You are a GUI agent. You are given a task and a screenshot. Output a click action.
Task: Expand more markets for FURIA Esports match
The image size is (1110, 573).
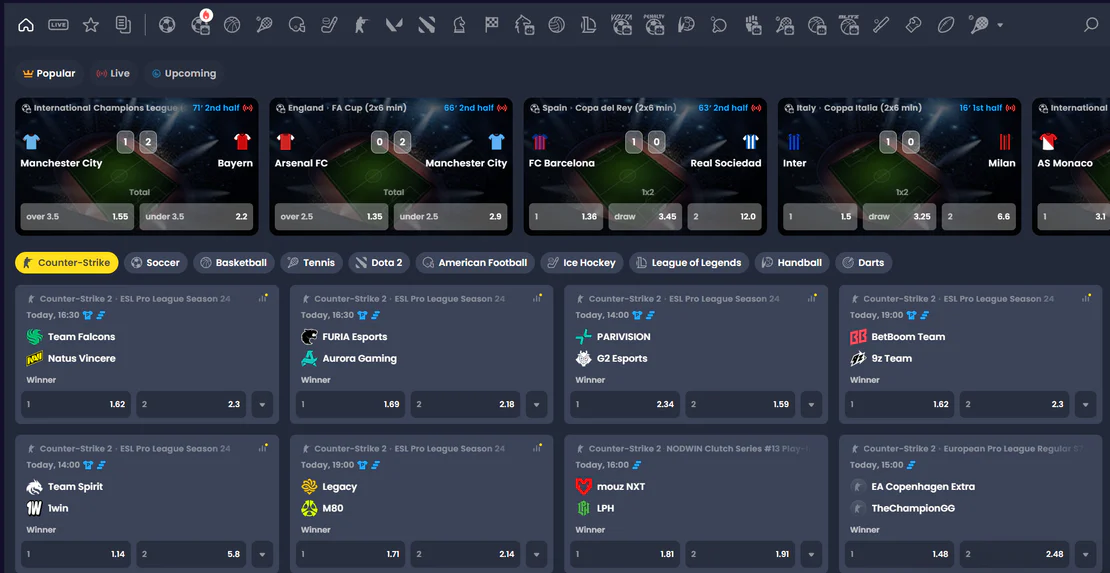click(x=537, y=404)
